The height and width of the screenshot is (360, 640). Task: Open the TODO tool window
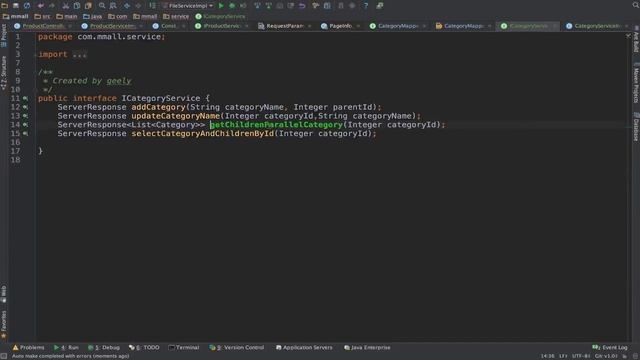pyautogui.click(x=144, y=347)
